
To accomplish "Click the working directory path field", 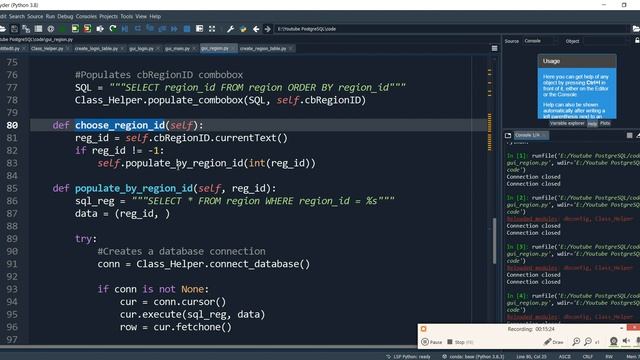I will click(451, 29).
